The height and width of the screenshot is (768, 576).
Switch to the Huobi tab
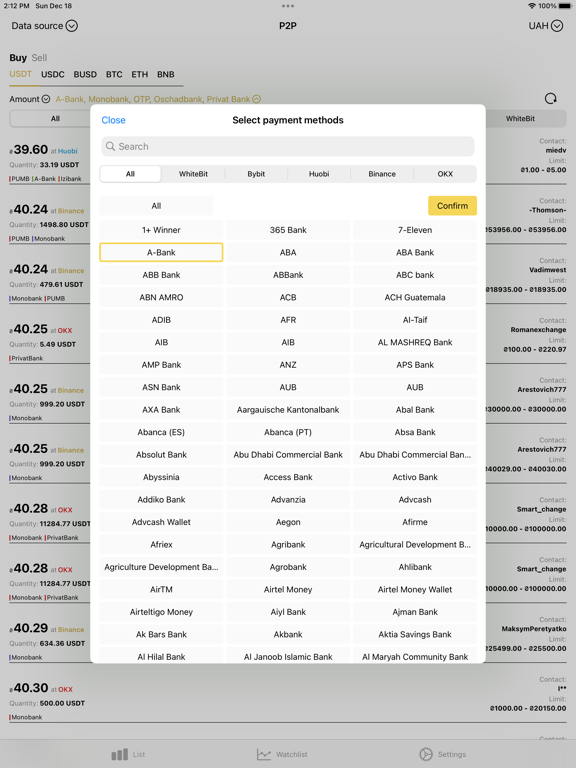click(x=319, y=174)
